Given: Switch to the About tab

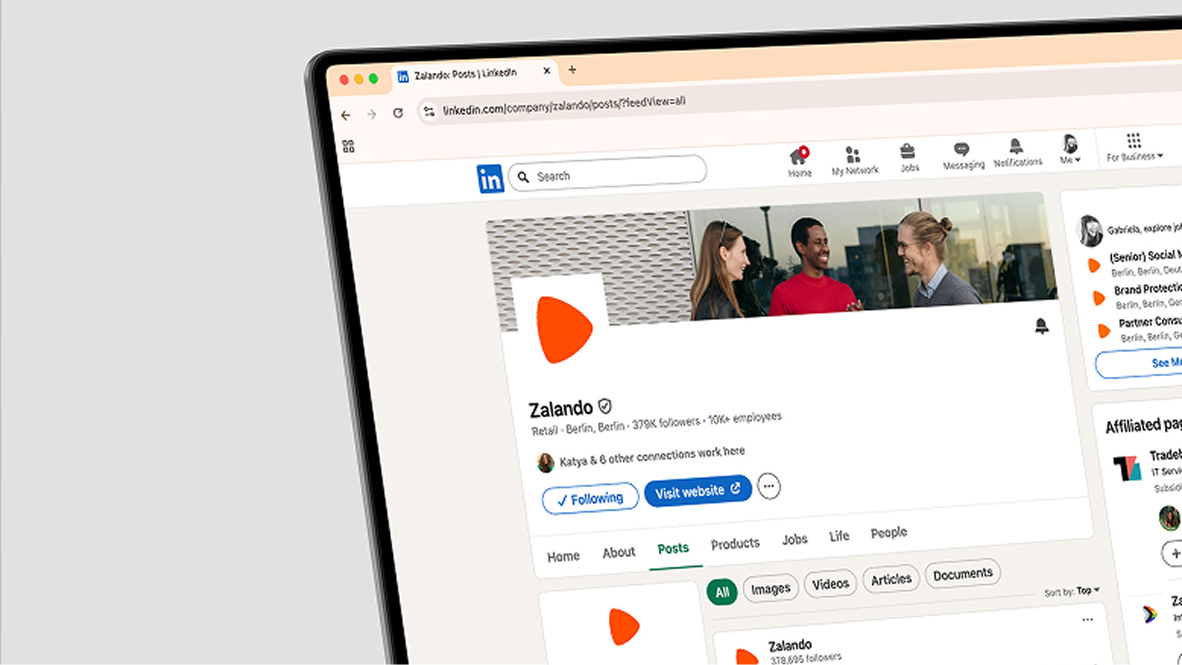Looking at the screenshot, I should 618,553.
